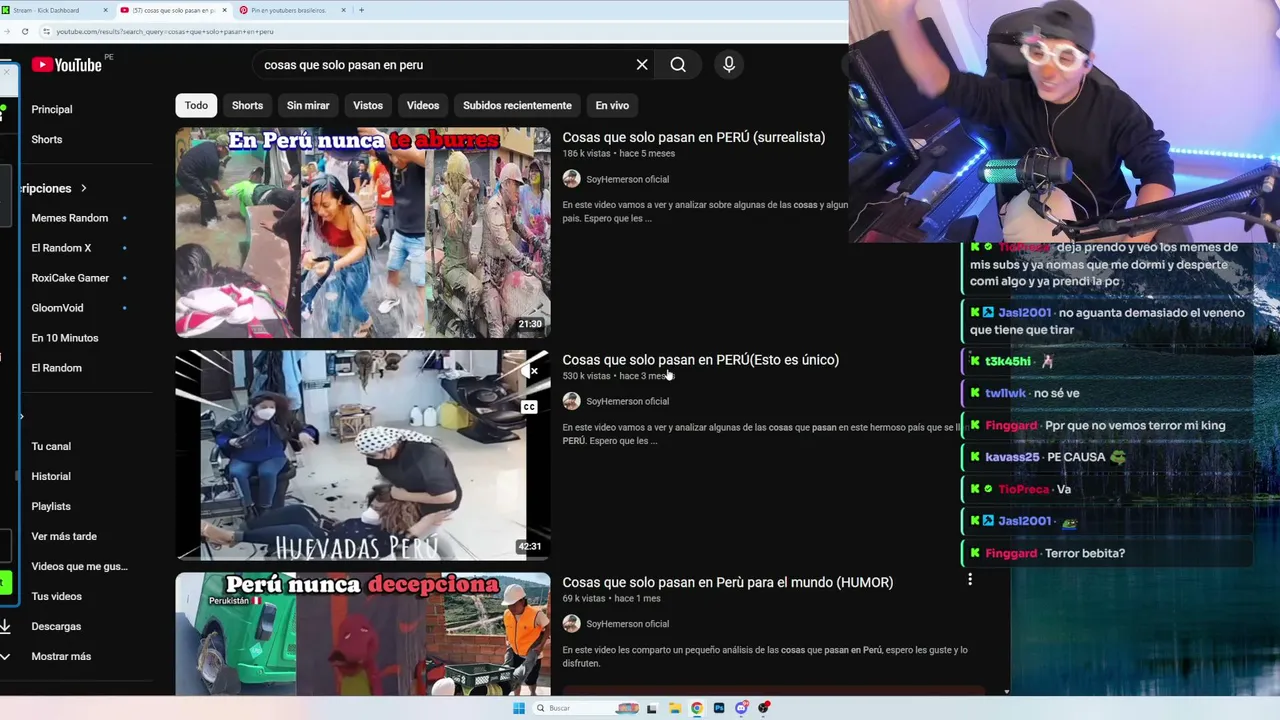This screenshot has height=720, width=1280.
Task: Open the options menu for the HUMOR video
Action: click(969, 579)
